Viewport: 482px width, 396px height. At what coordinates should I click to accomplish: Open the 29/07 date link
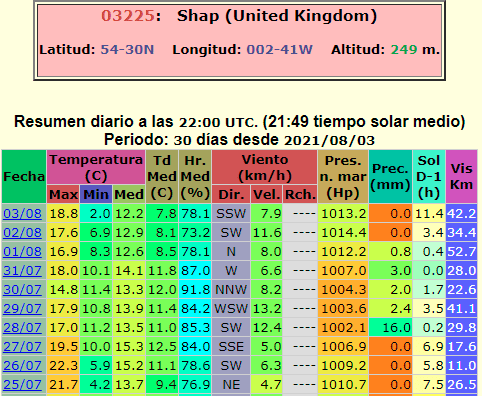pyautogui.click(x=22, y=309)
